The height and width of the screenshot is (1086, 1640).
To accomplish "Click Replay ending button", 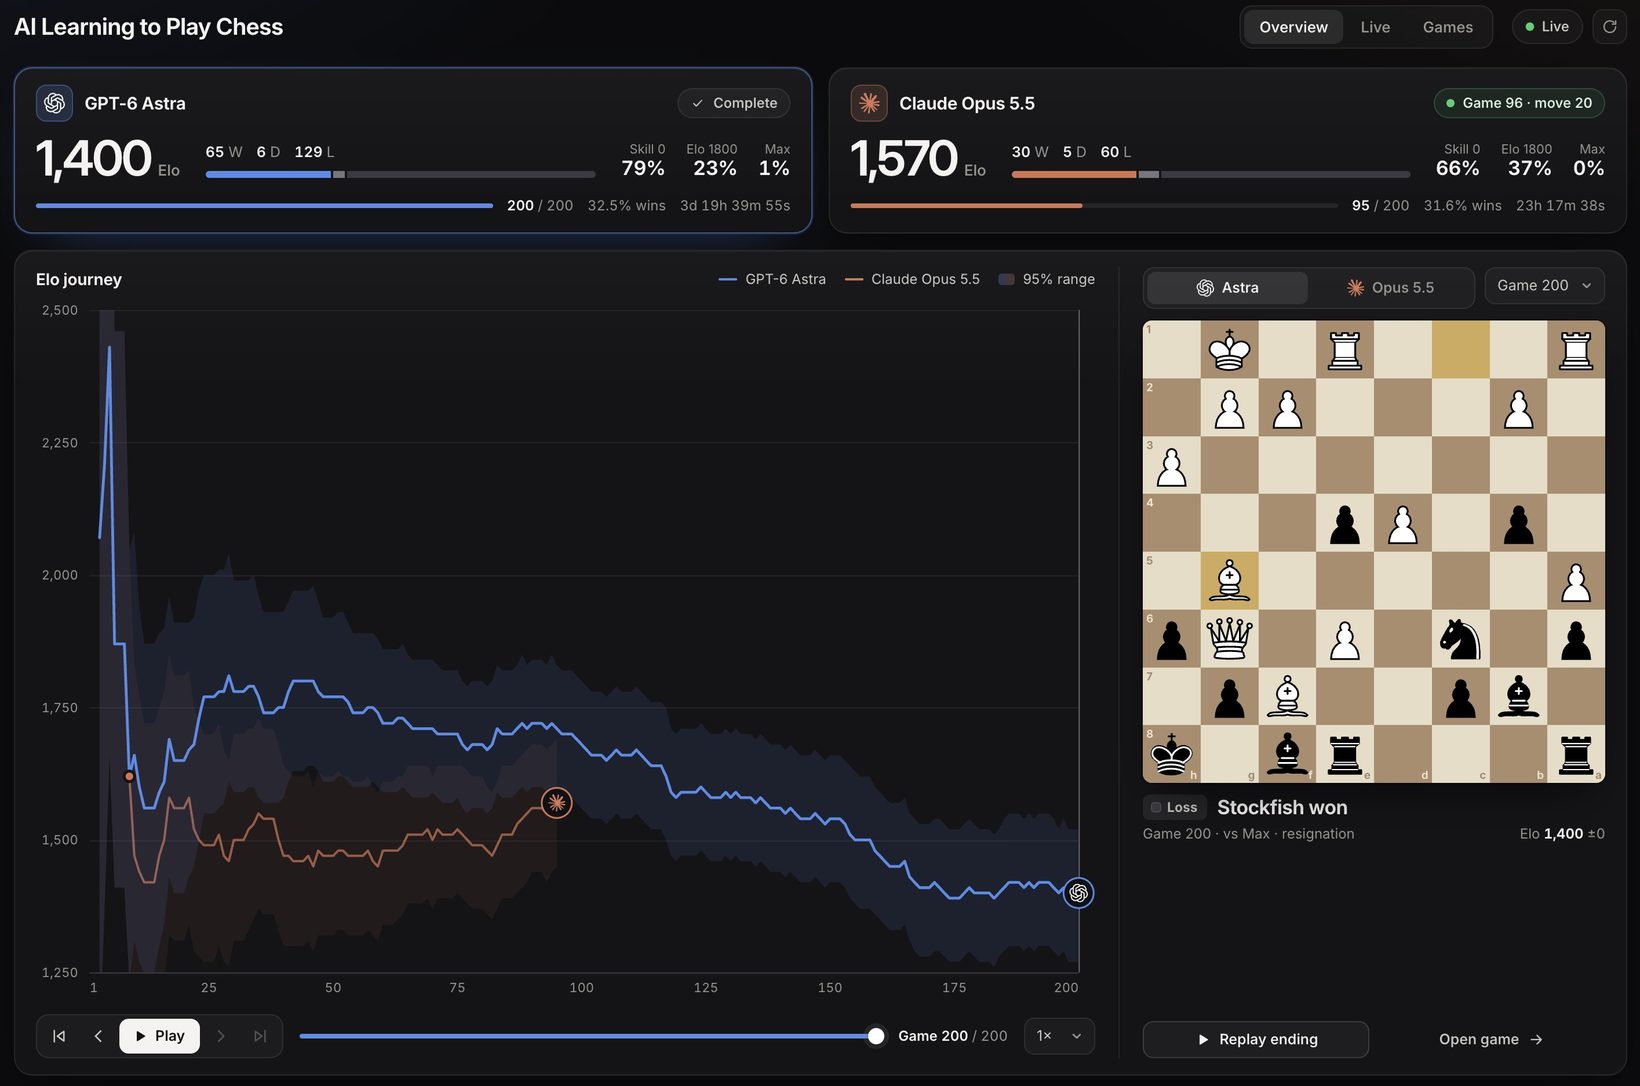I will (x=1256, y=1040).
